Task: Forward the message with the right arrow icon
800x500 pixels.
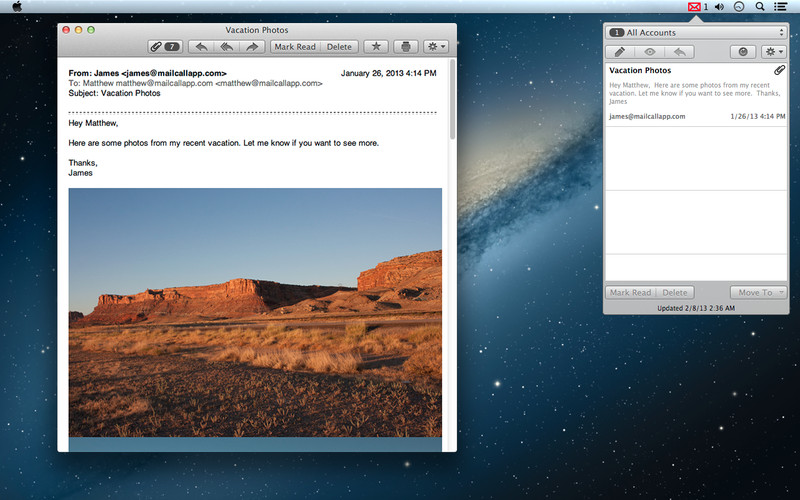Action: point(252,46)
